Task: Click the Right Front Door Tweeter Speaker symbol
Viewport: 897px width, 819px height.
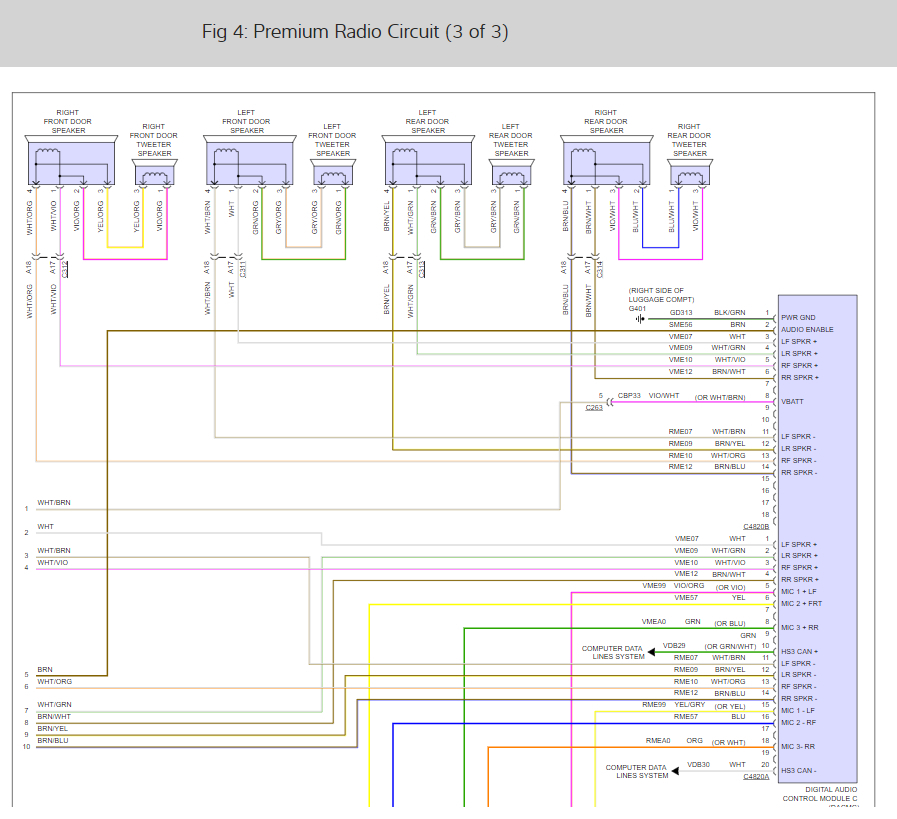Action: [155, 176]
